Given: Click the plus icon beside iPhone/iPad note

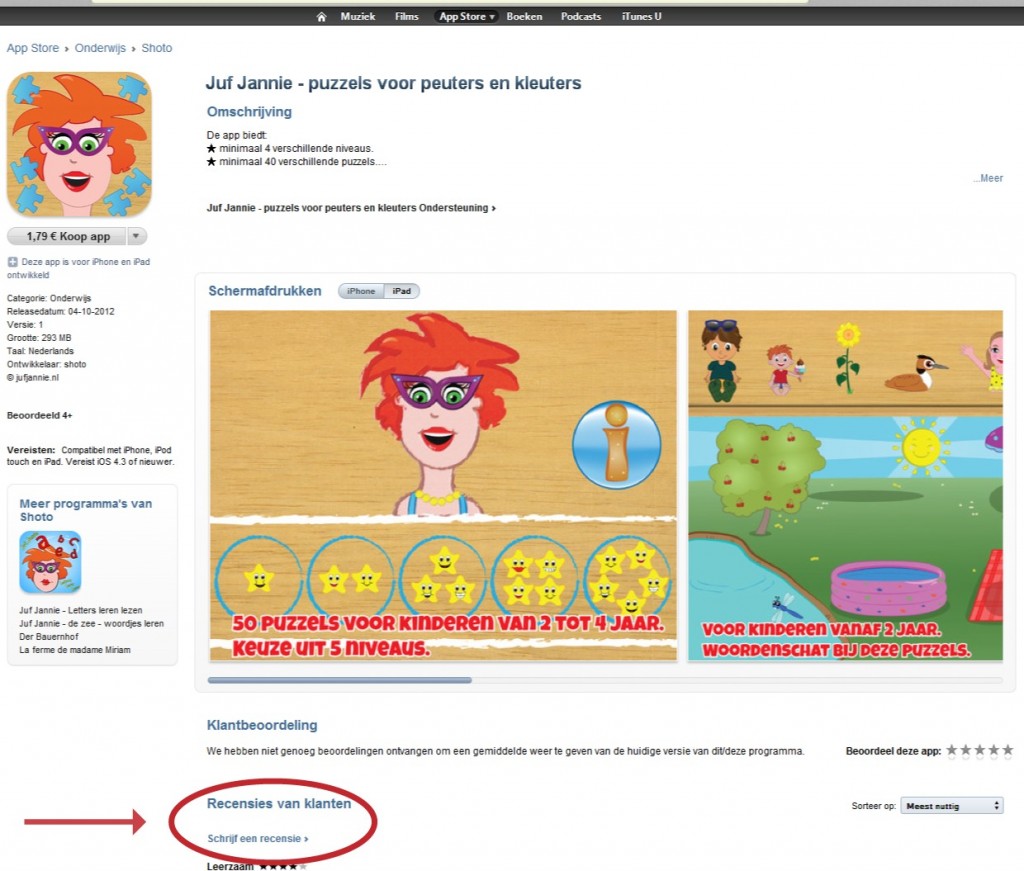Looking at the screenshot, I should click(x=12, y=262).
